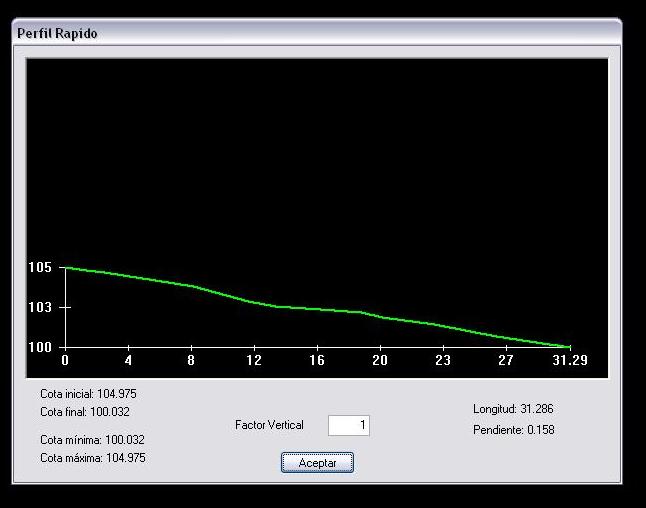Click the 4 distance axis label
The width and height of the screenshot is (646, 508).
[129, 361]
